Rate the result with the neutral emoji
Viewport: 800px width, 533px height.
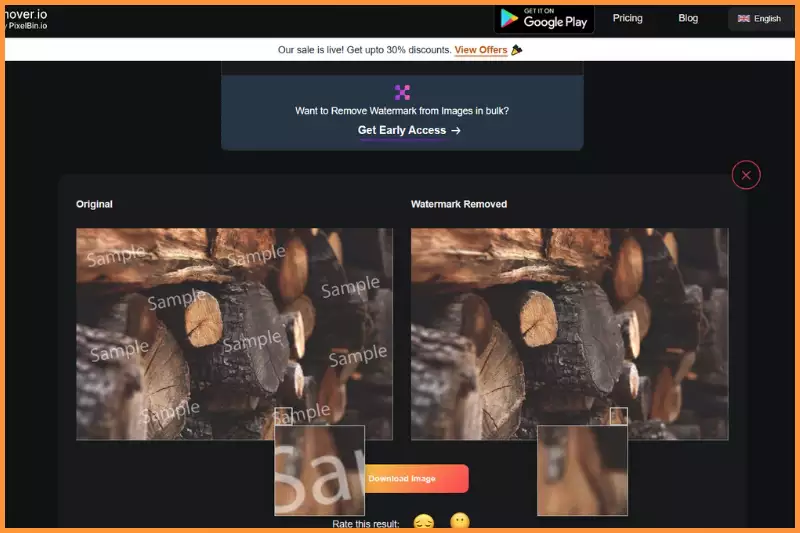(460, 521)
